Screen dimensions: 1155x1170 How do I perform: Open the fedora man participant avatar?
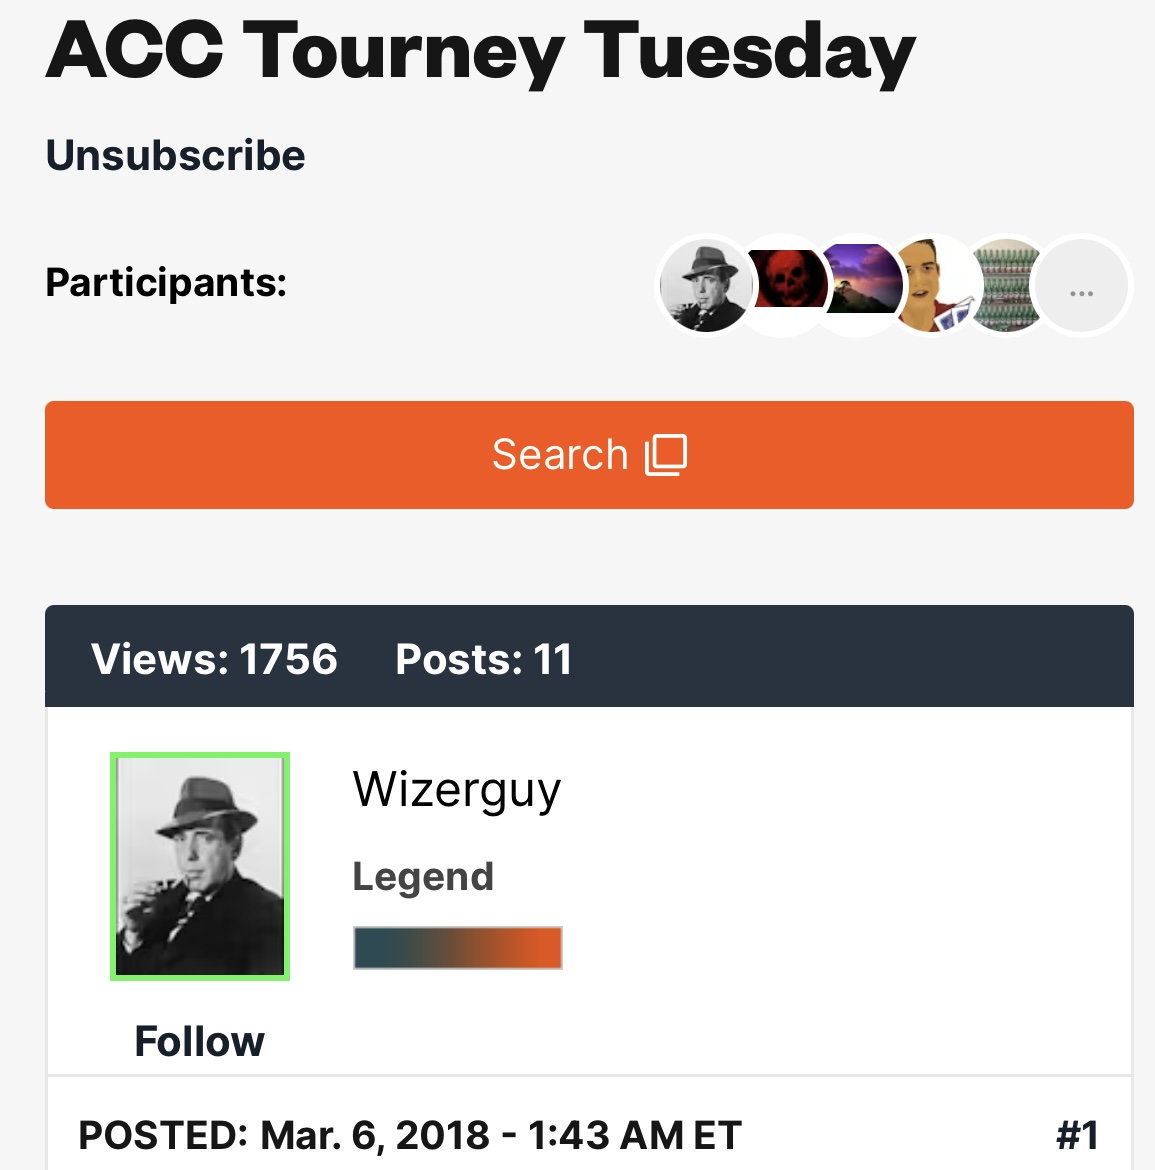pyautogui.click(x=704, y=286)
